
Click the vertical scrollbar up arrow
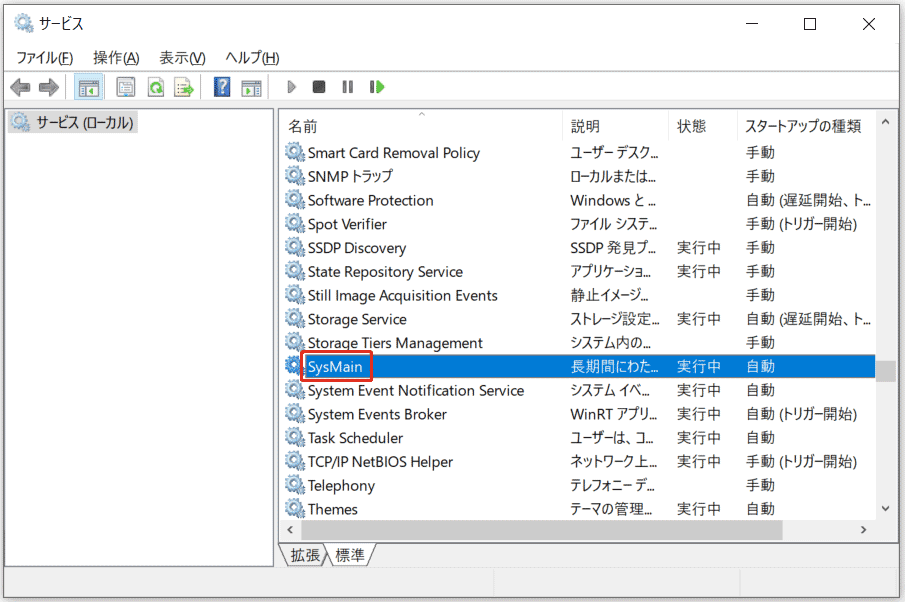885,122
